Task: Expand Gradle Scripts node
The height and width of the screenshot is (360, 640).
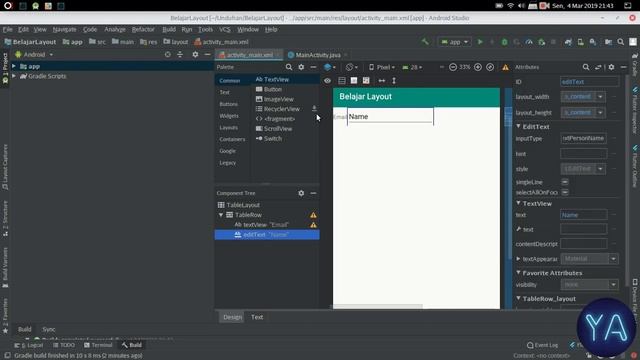Action: (14, 76)
